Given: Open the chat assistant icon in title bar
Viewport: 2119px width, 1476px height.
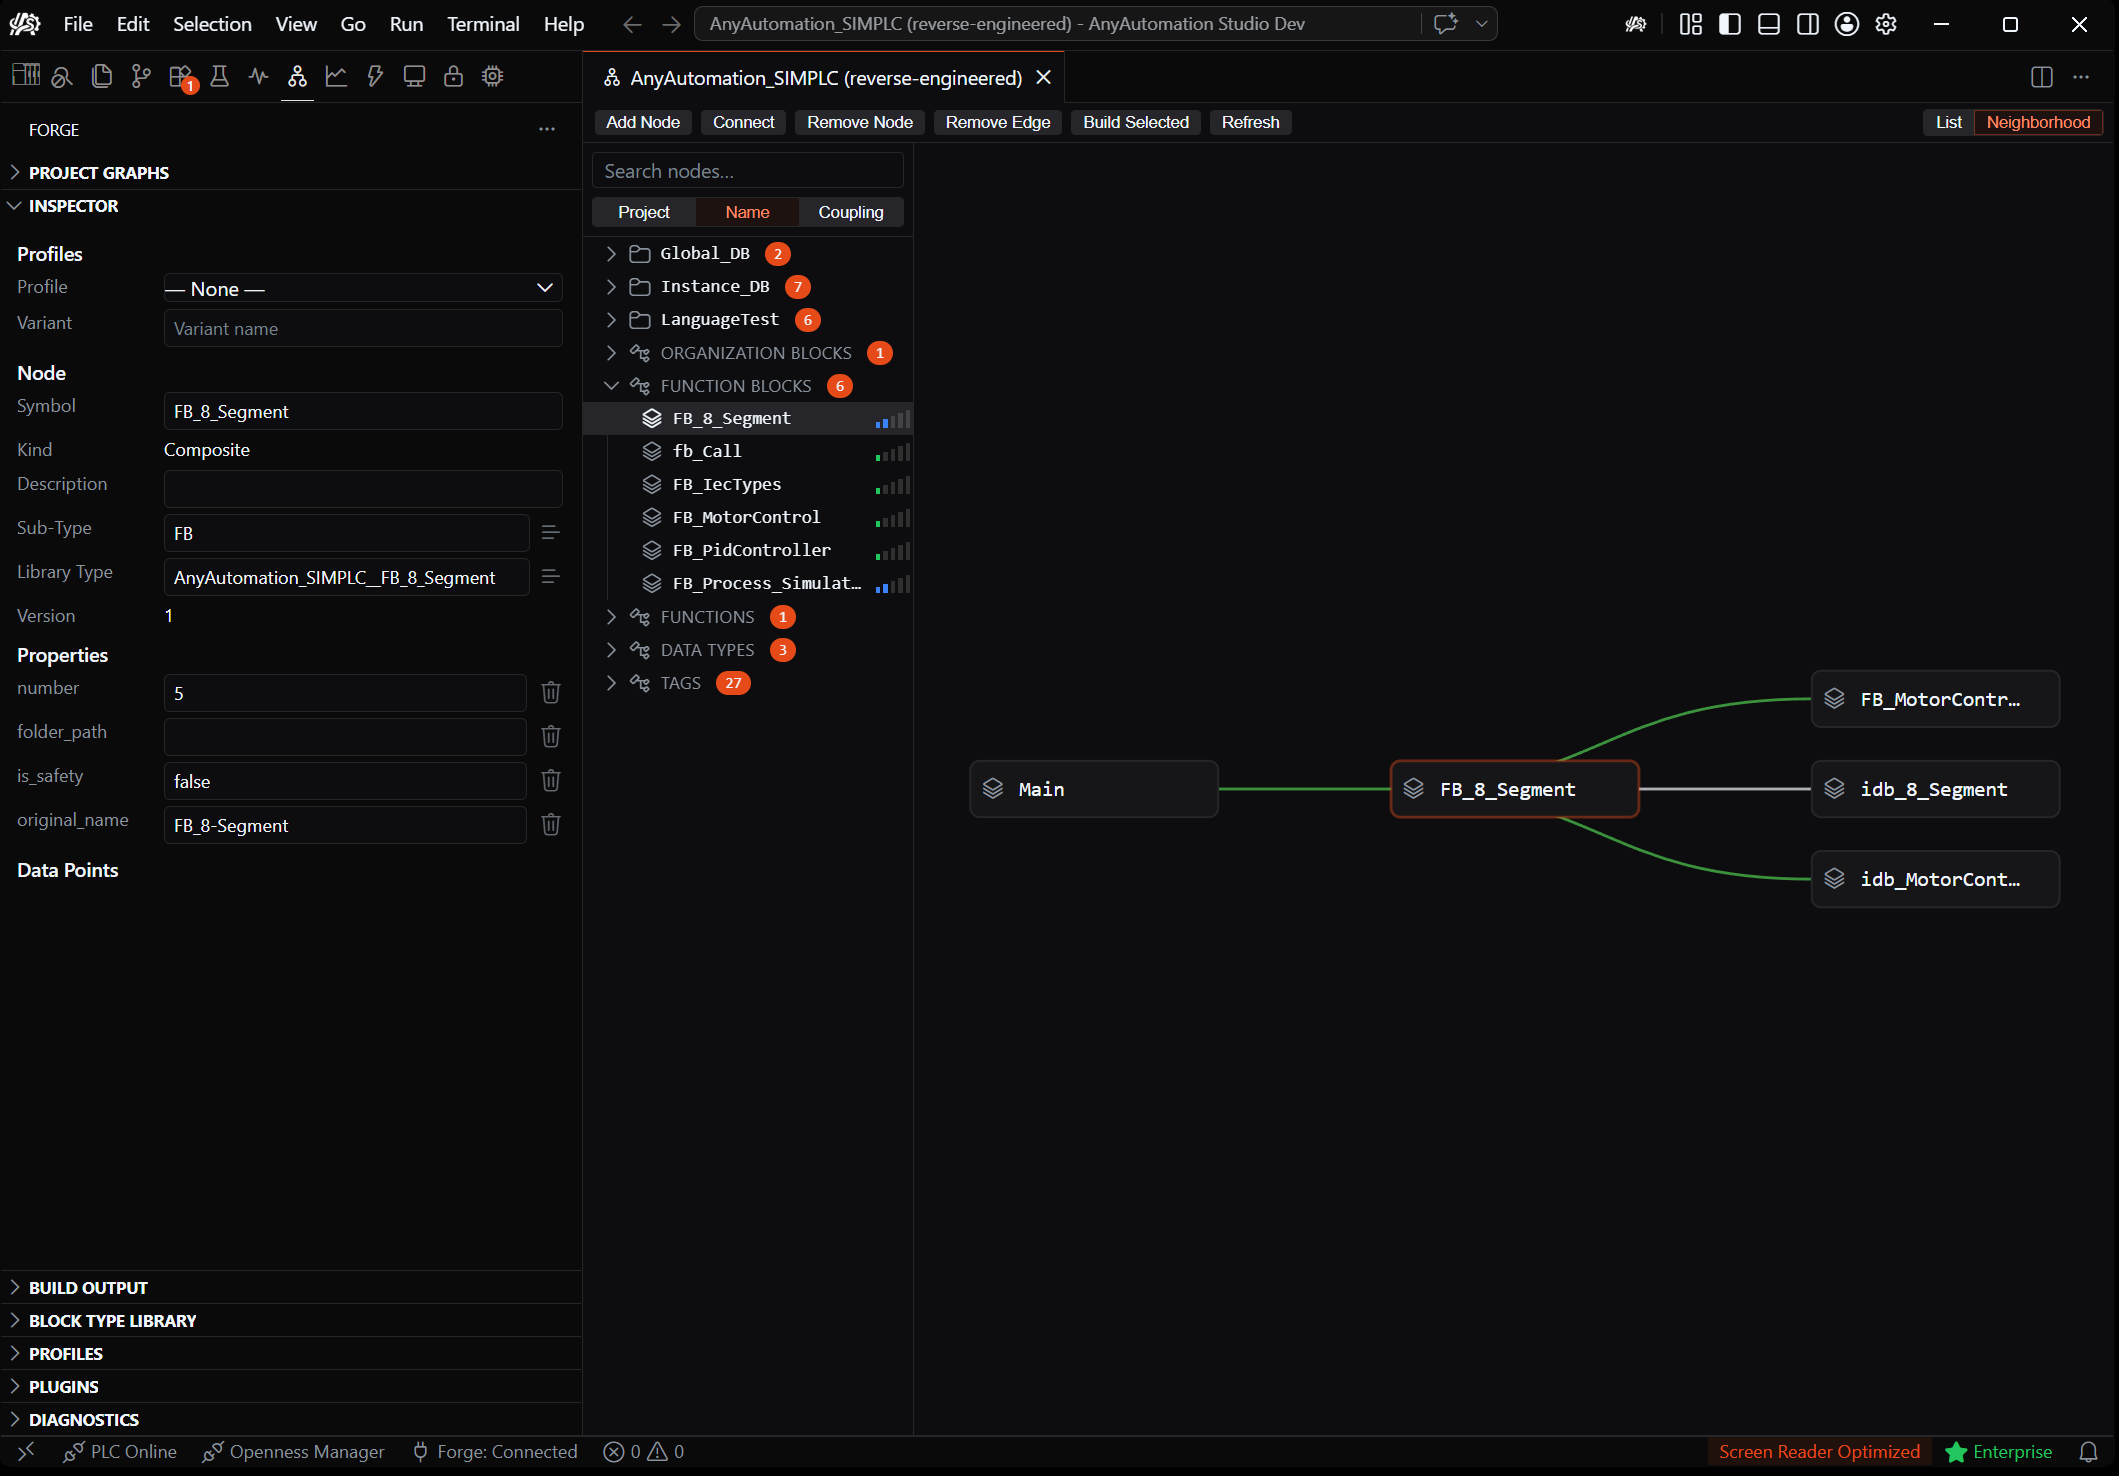Looking at the screenshot, I should 1445,24.
